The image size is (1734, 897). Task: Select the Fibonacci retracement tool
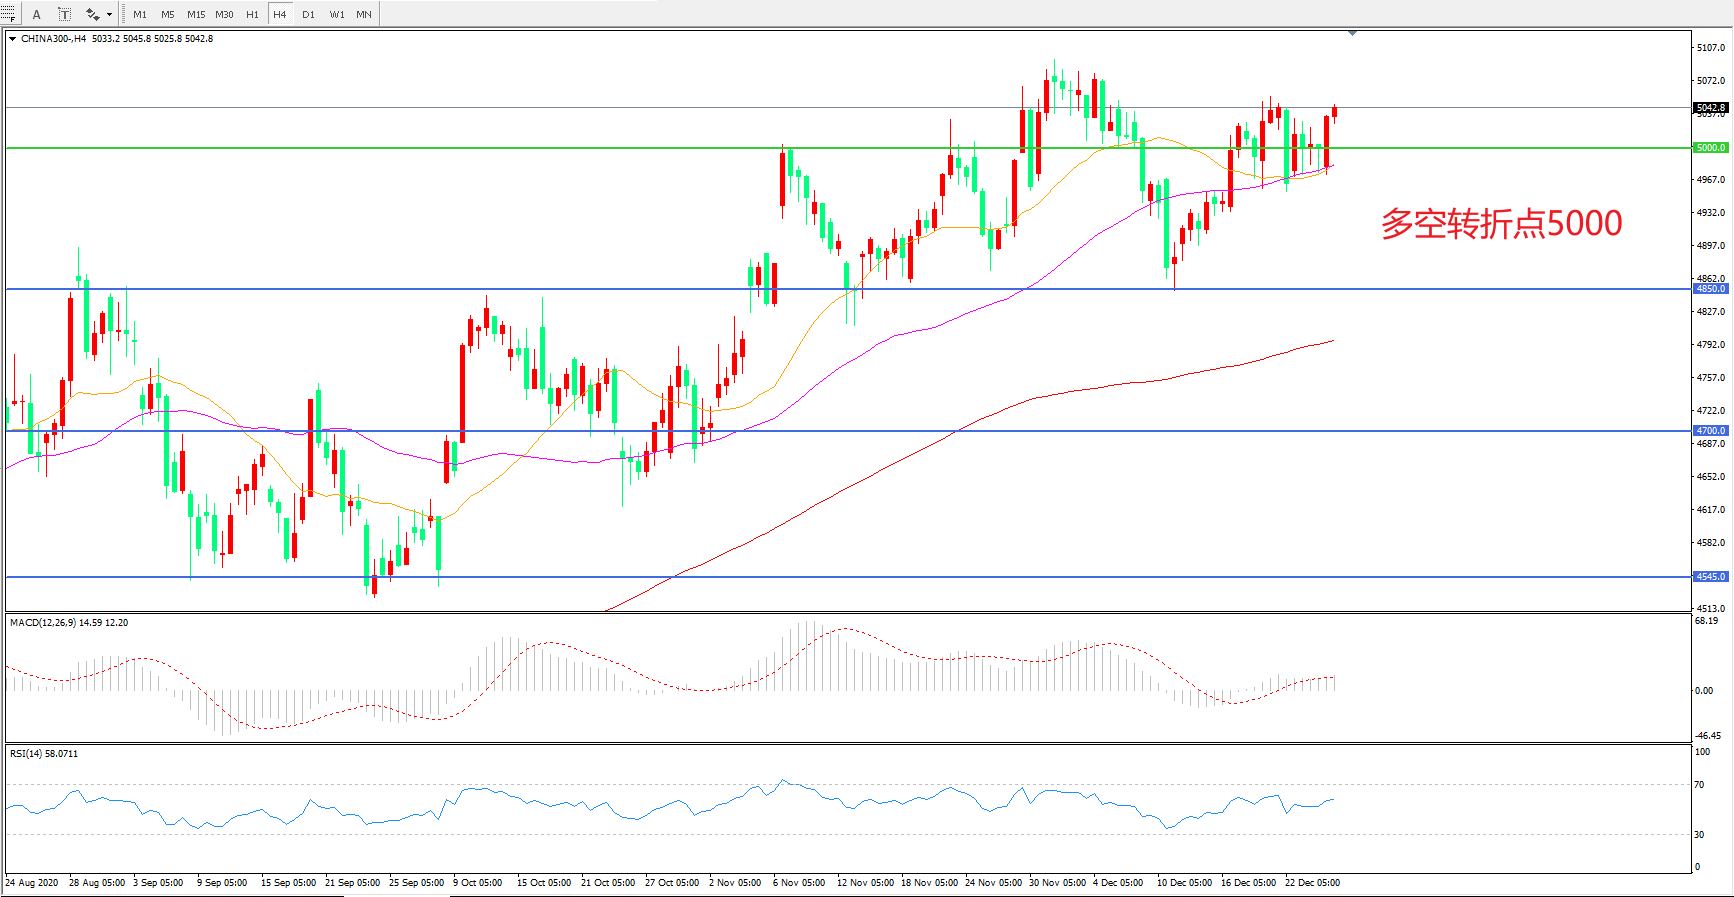pyautogui.click(x=9, y=14)
